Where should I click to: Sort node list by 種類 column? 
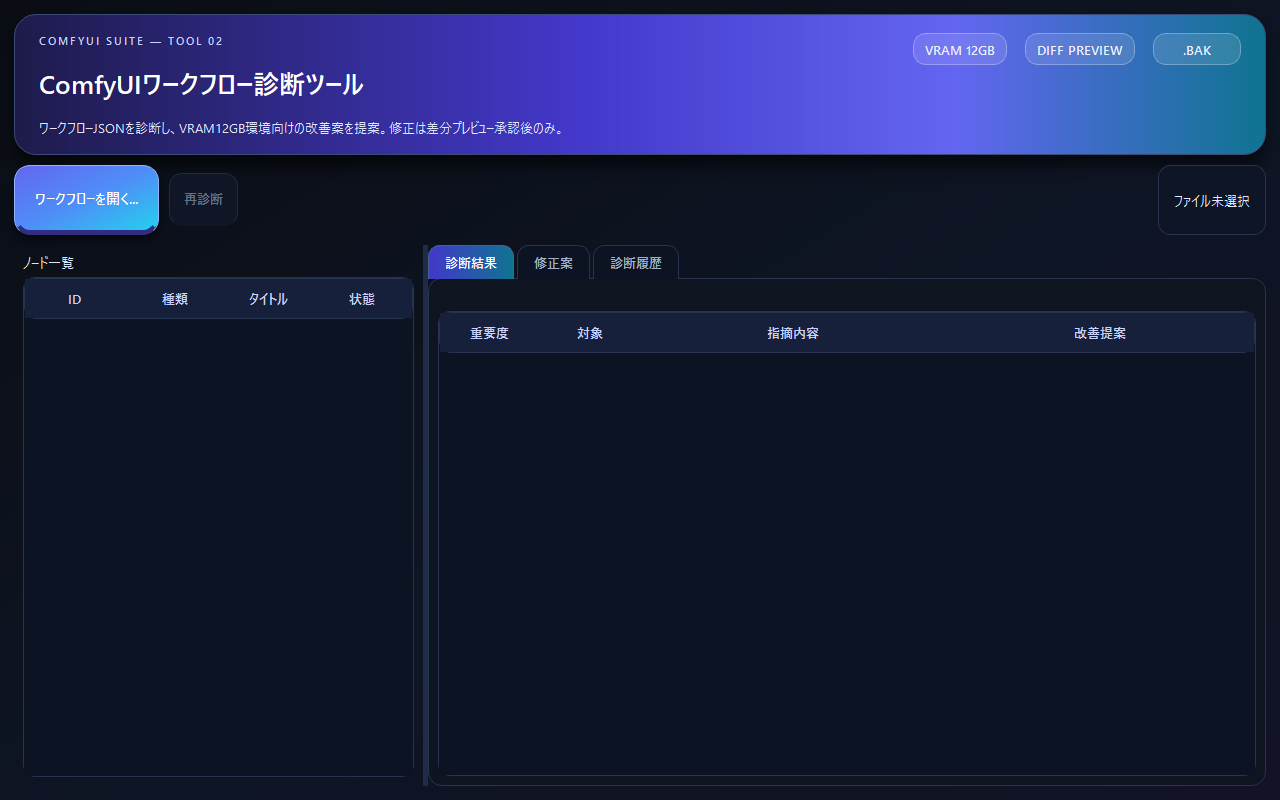(175, 299)
